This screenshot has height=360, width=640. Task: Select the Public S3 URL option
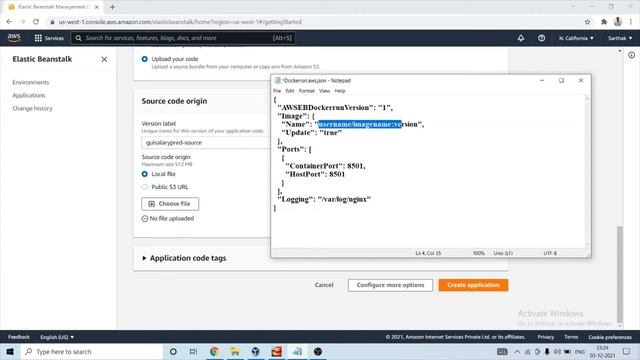[144, 187]
